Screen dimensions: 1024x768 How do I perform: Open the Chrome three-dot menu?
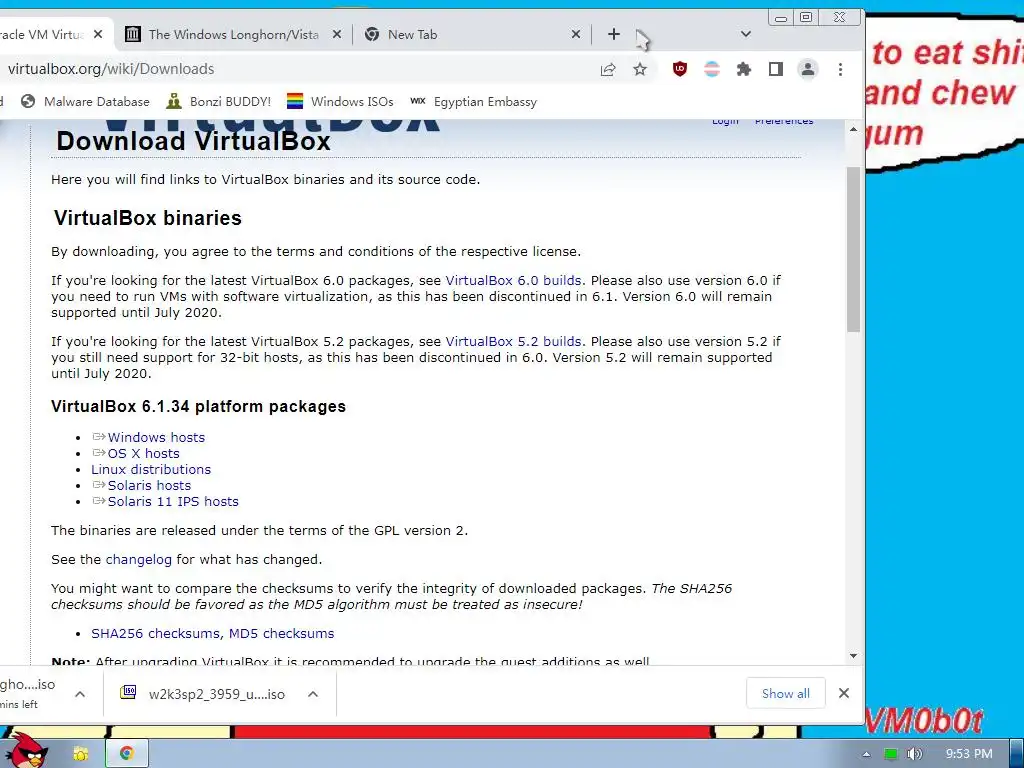(x=840, y=69)
